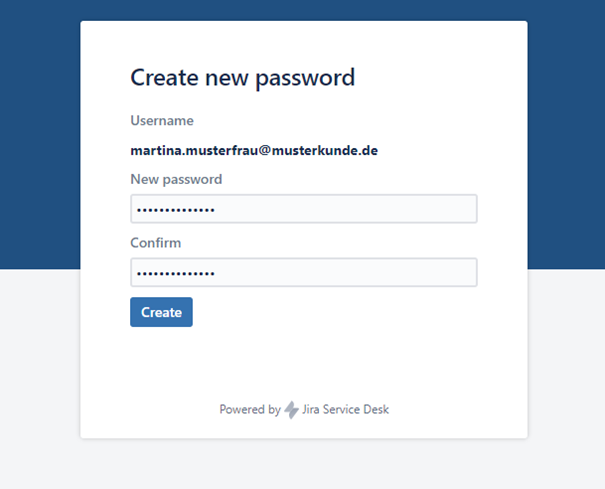Click the Jira Service Desk lightning logo icon
The width and height of the screenshot is (605, 489).
pos(292,409)
